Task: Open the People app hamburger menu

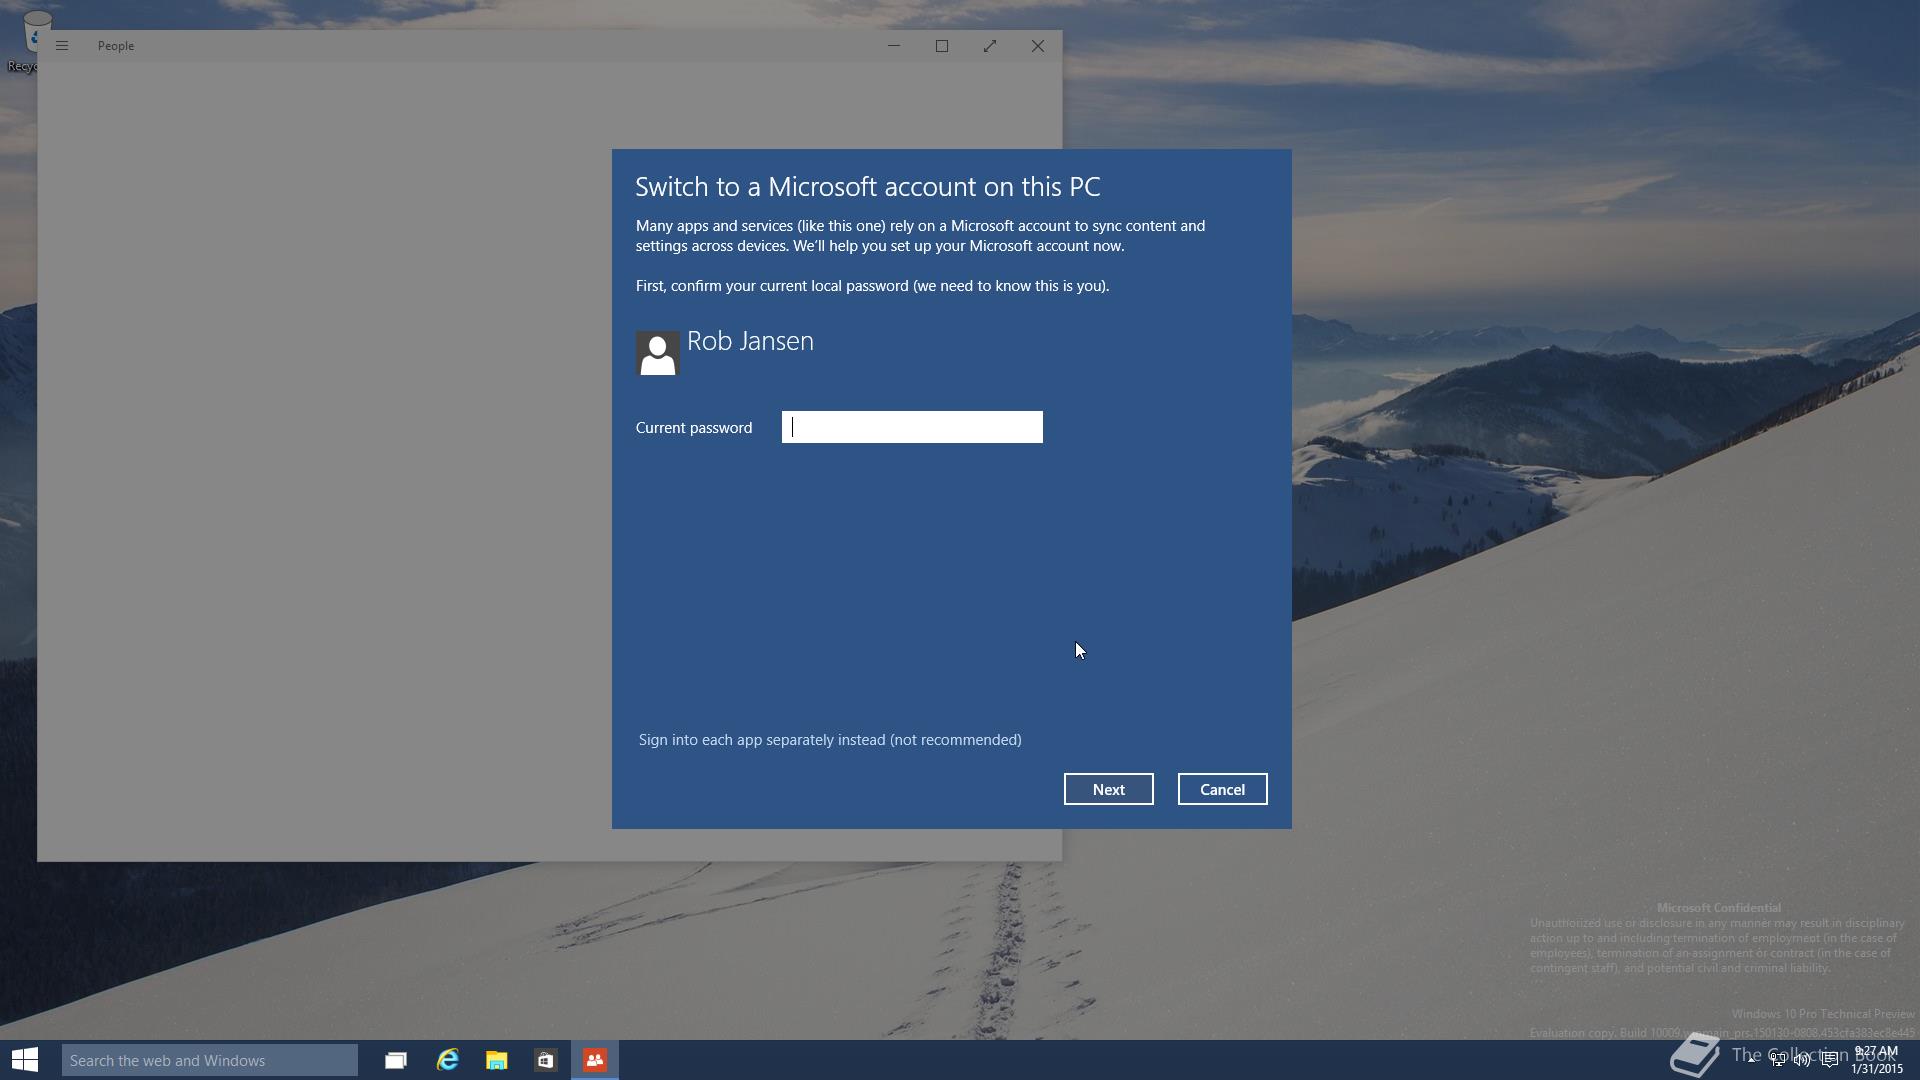Action: [x=62, y=46]
